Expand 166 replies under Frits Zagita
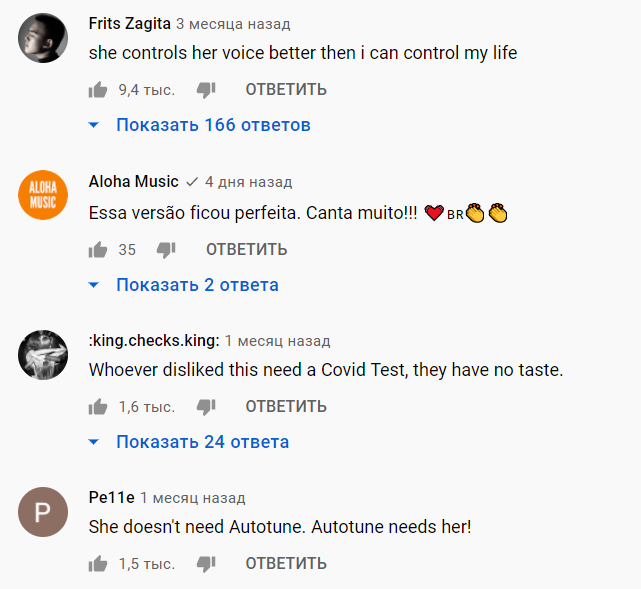The width and height of the screenshot is (641, 589). (x=212, y=125)
